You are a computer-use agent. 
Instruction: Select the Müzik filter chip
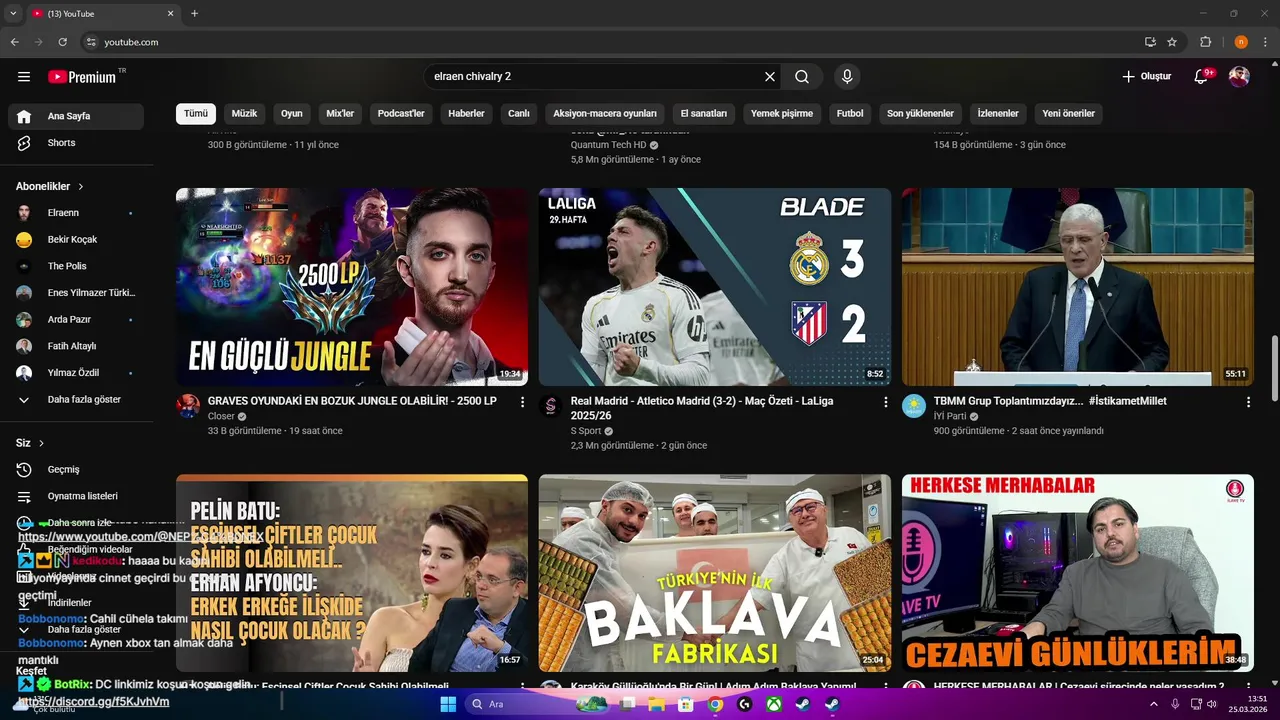[245, 113]
